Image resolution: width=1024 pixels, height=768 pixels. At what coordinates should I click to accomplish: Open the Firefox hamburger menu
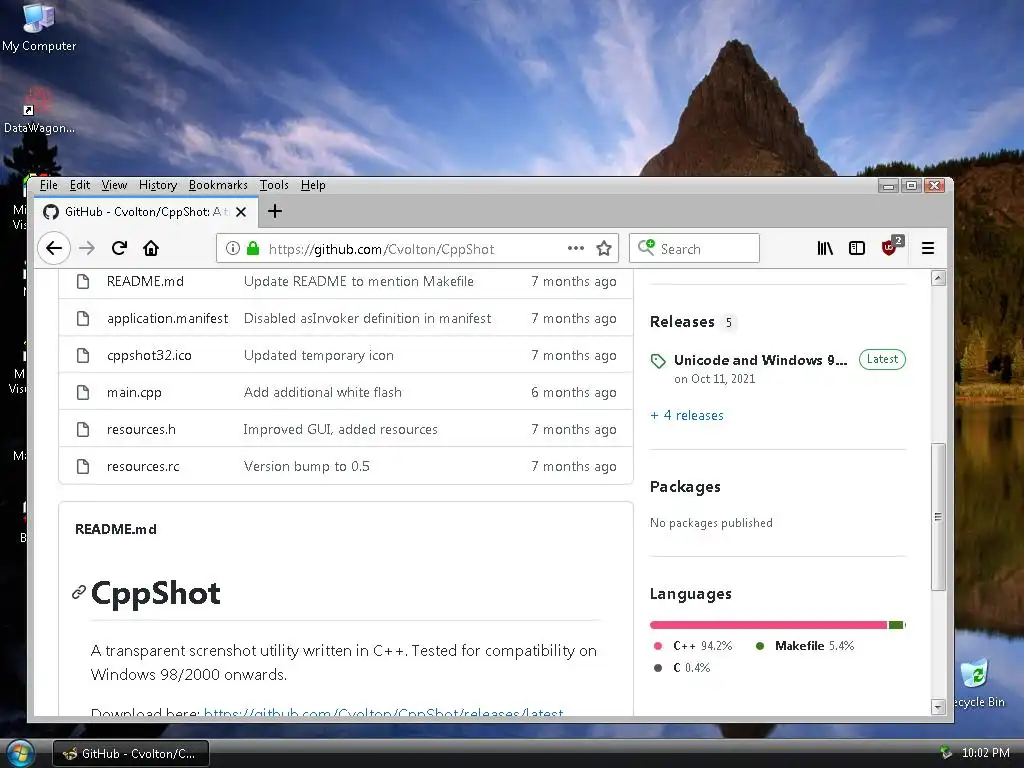coord(928,248)
